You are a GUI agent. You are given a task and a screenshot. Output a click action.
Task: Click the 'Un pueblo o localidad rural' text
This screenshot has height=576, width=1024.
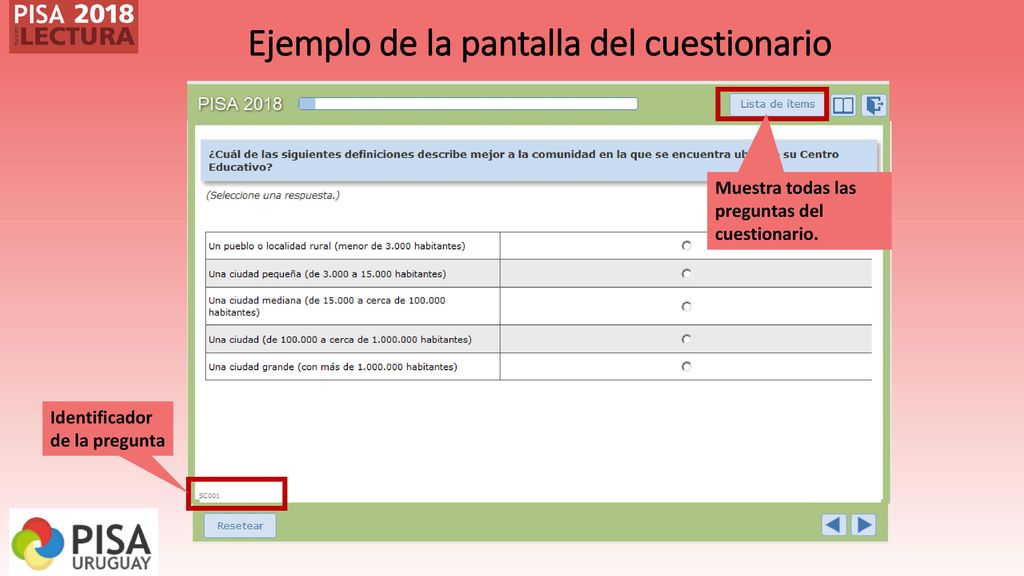click(337, 246)
